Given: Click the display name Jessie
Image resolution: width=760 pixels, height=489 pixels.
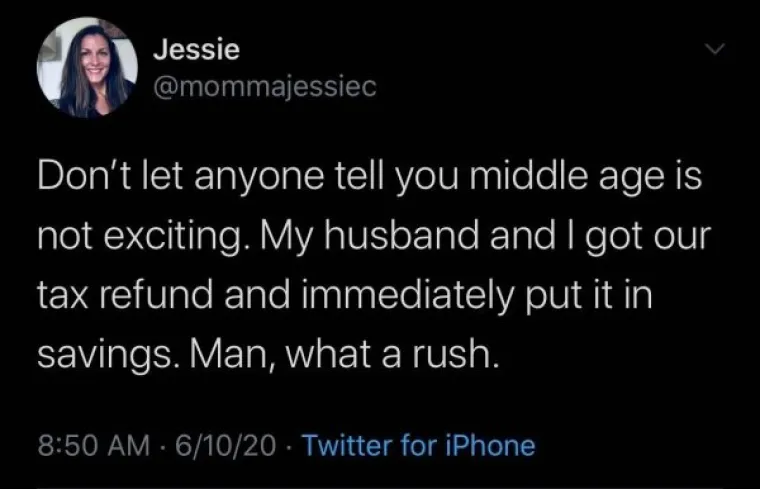Looking at the screenshot, I should (x=196, y=49).
